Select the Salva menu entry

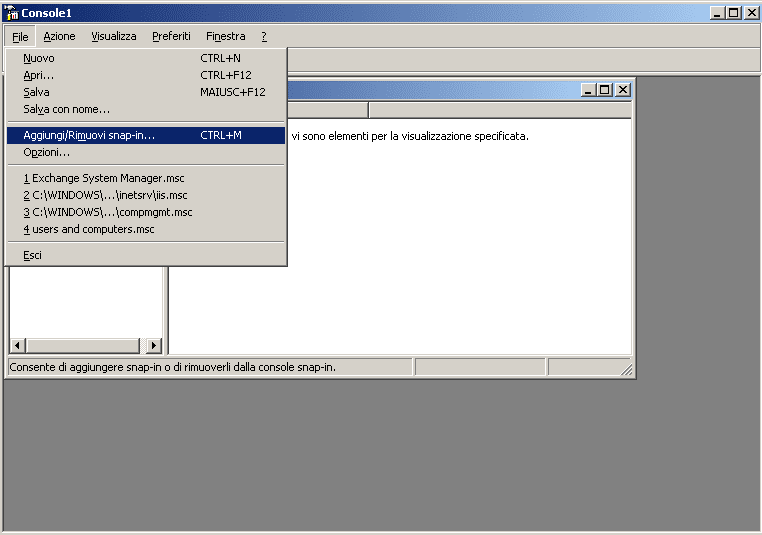146,92
